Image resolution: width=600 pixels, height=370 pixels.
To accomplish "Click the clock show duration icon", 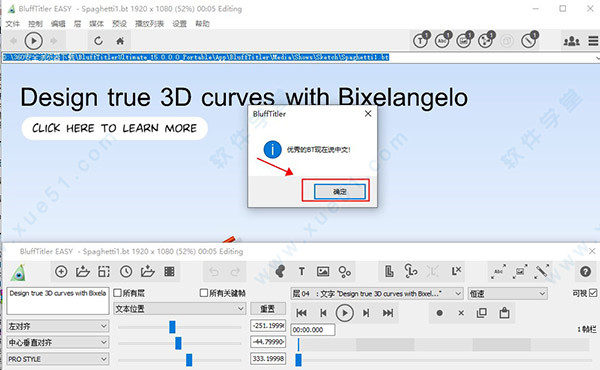I will click(x=126, y=272).
